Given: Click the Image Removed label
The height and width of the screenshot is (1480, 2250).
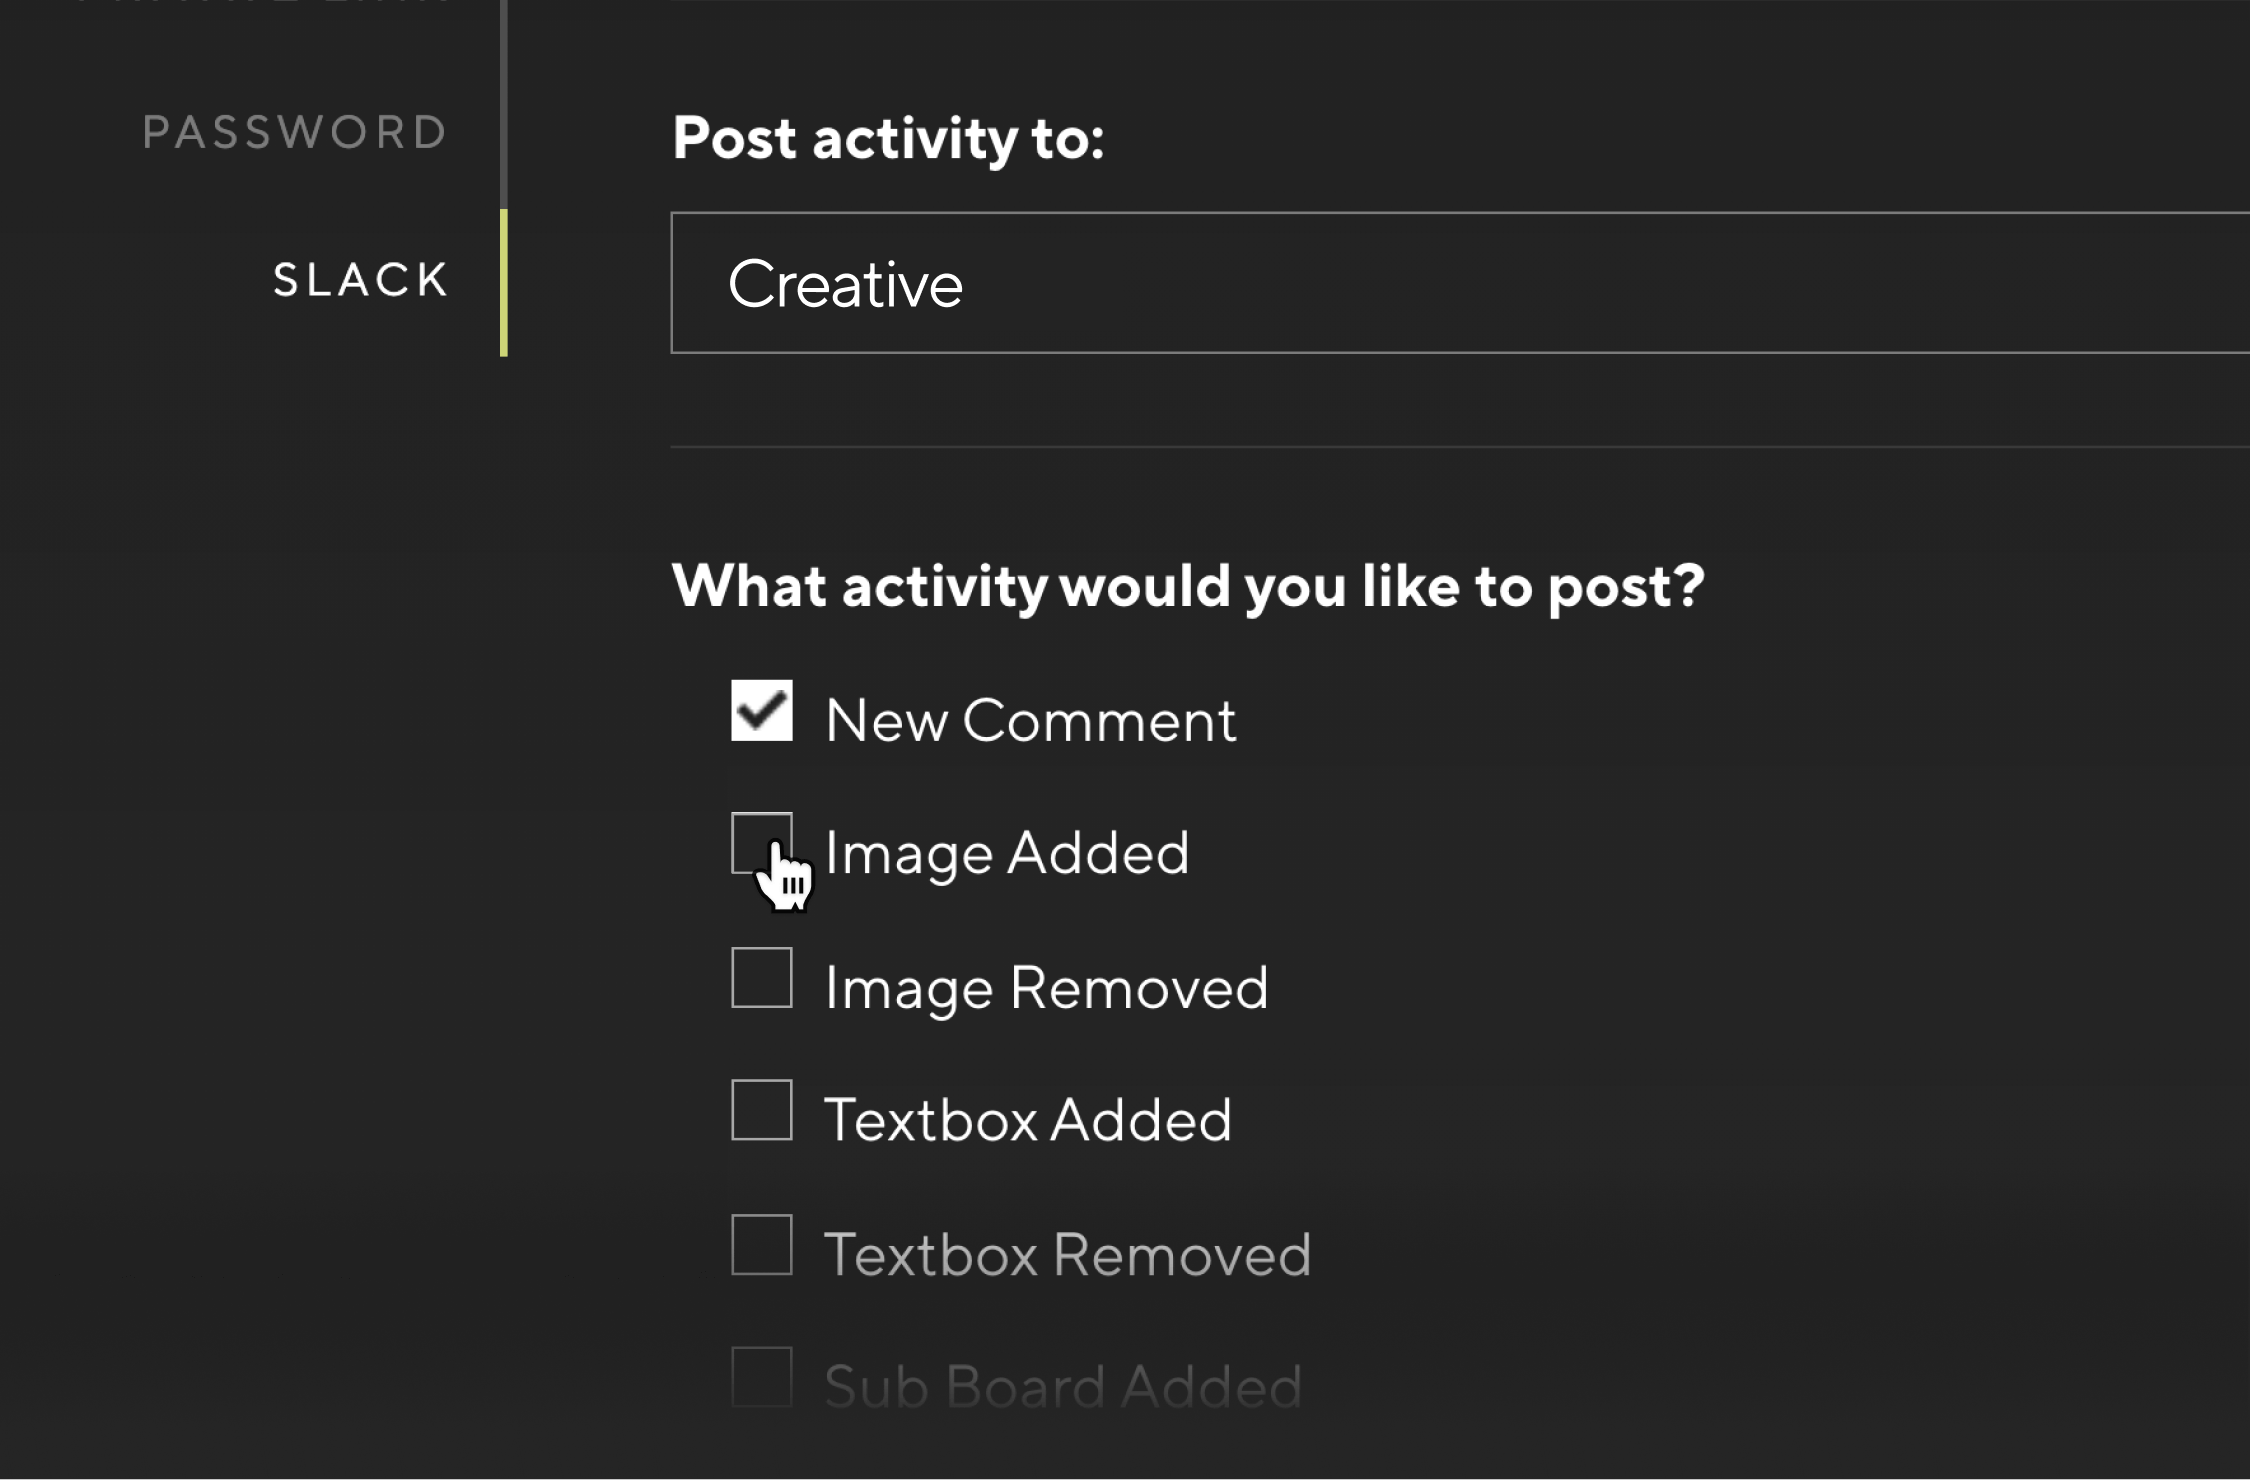Looking at the screenshot, I should pos(1046,989).
